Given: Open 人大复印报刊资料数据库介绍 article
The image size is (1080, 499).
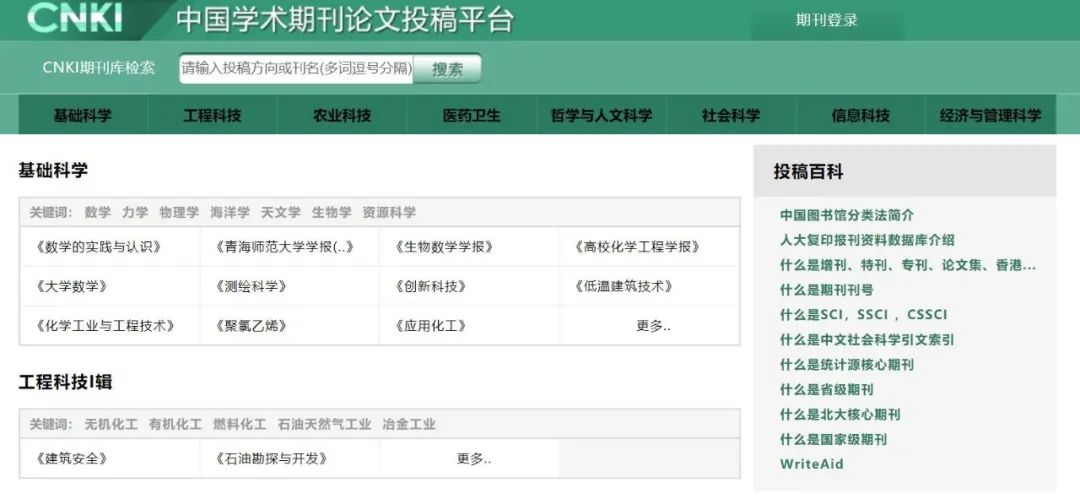Looking at the screenshot, I should point(867,240).
